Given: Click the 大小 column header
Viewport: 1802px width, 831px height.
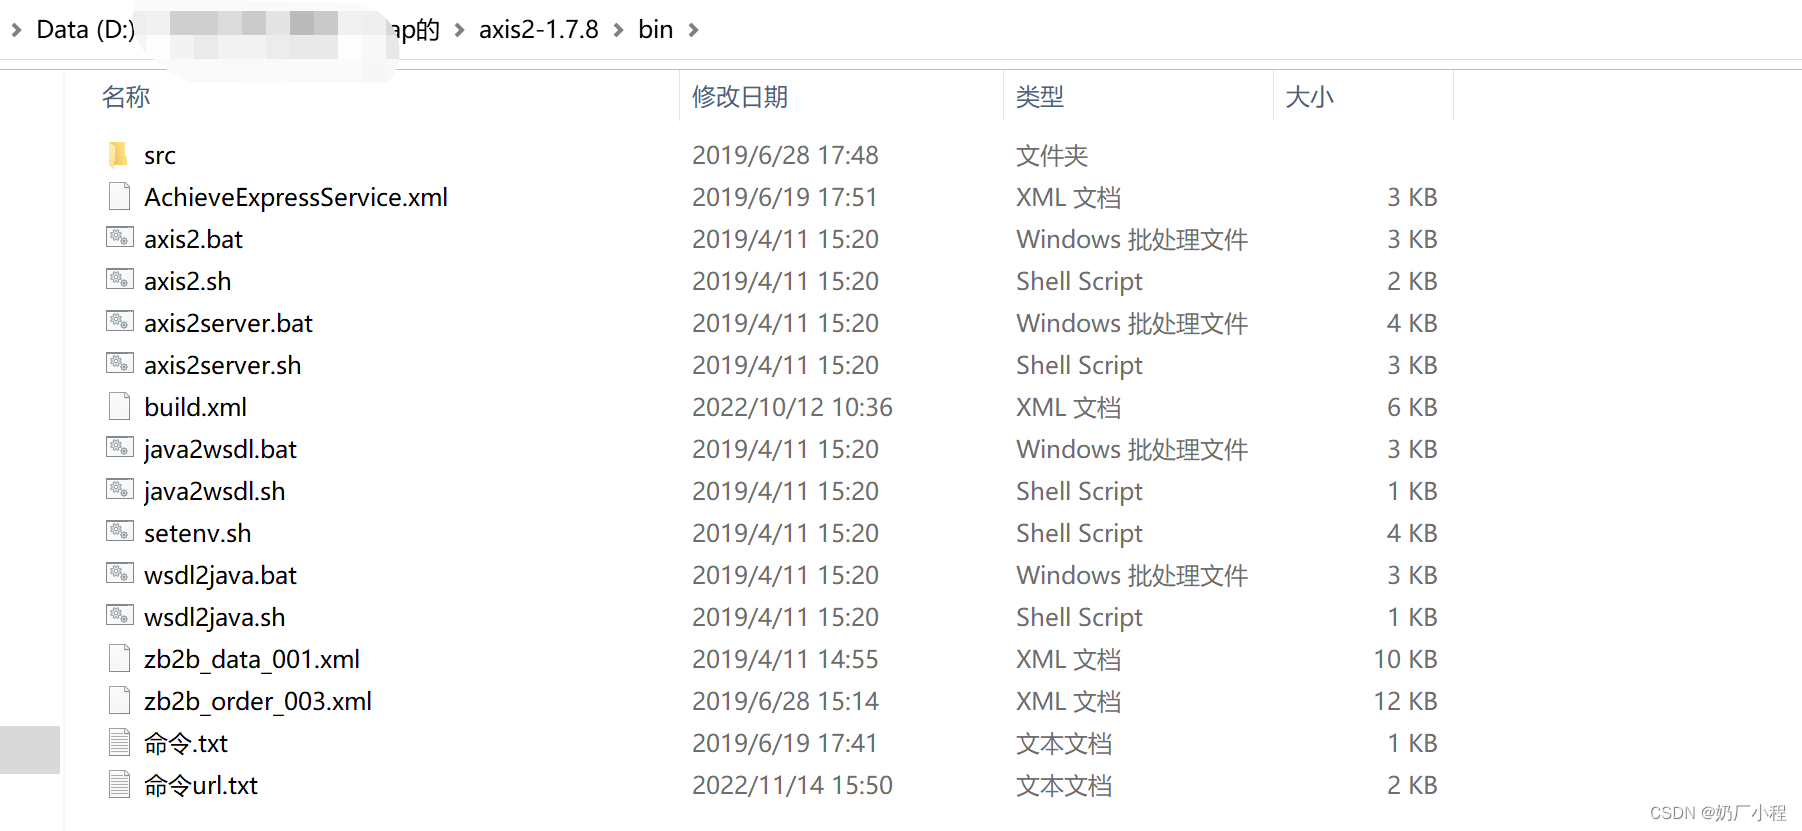Looking at the screenshot, I should (x=1311, y=96).
